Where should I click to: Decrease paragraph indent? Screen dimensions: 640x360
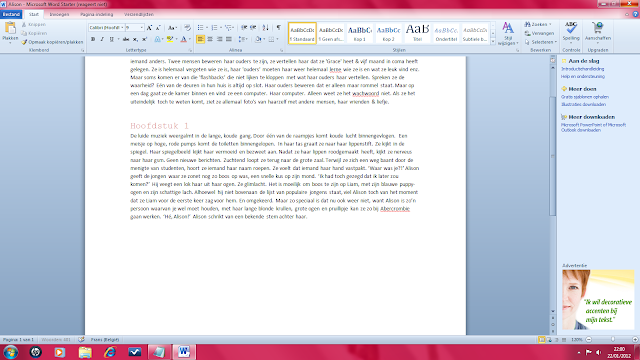click(244, 28)
